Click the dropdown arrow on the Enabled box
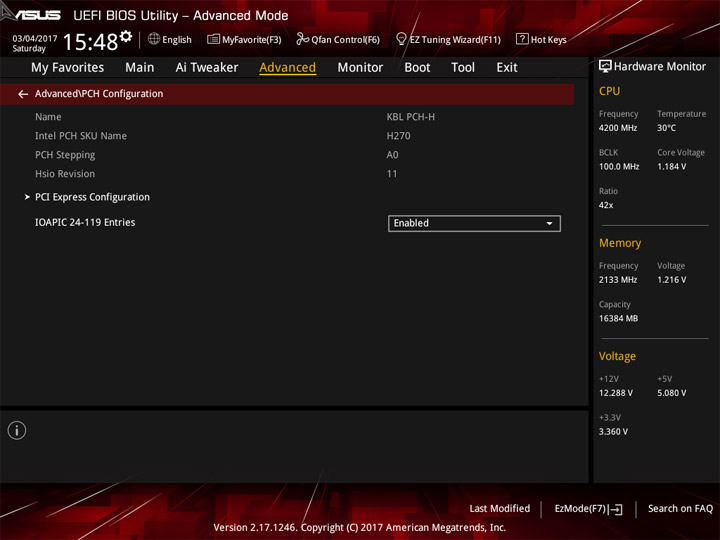Viewport: 720px width, 540px height. [x=549, y=224]
